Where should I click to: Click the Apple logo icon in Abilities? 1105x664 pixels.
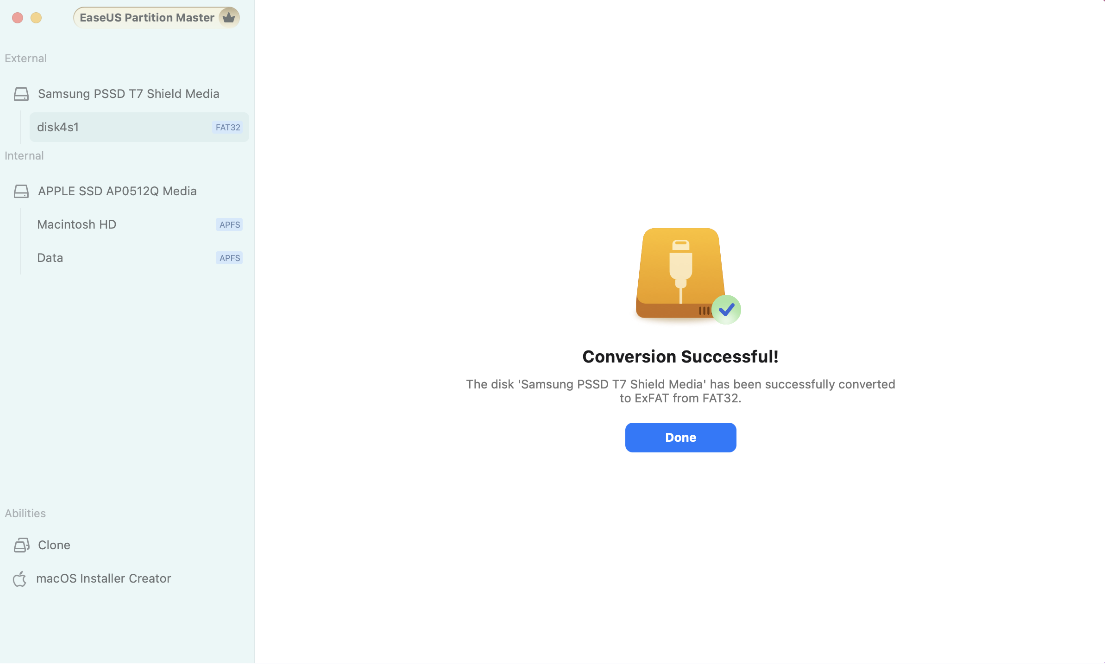20,579
